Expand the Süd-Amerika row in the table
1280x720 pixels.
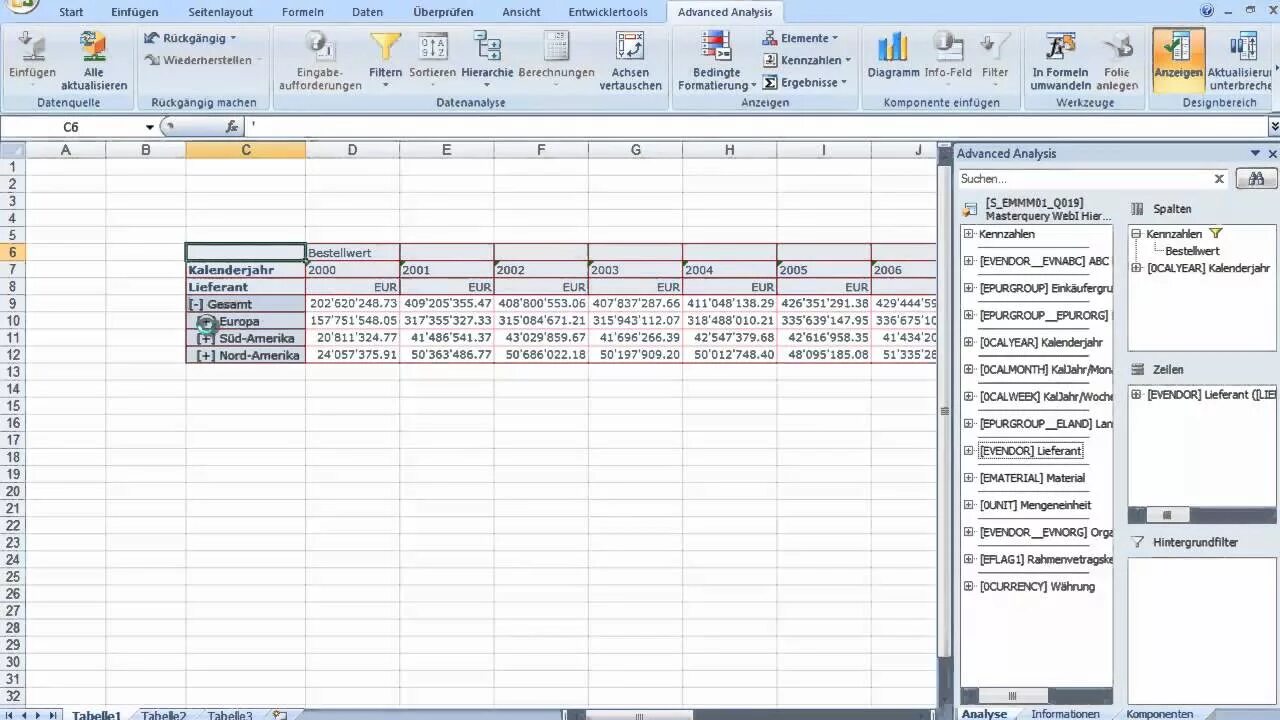pyautogui.click(x=205, y=338)
